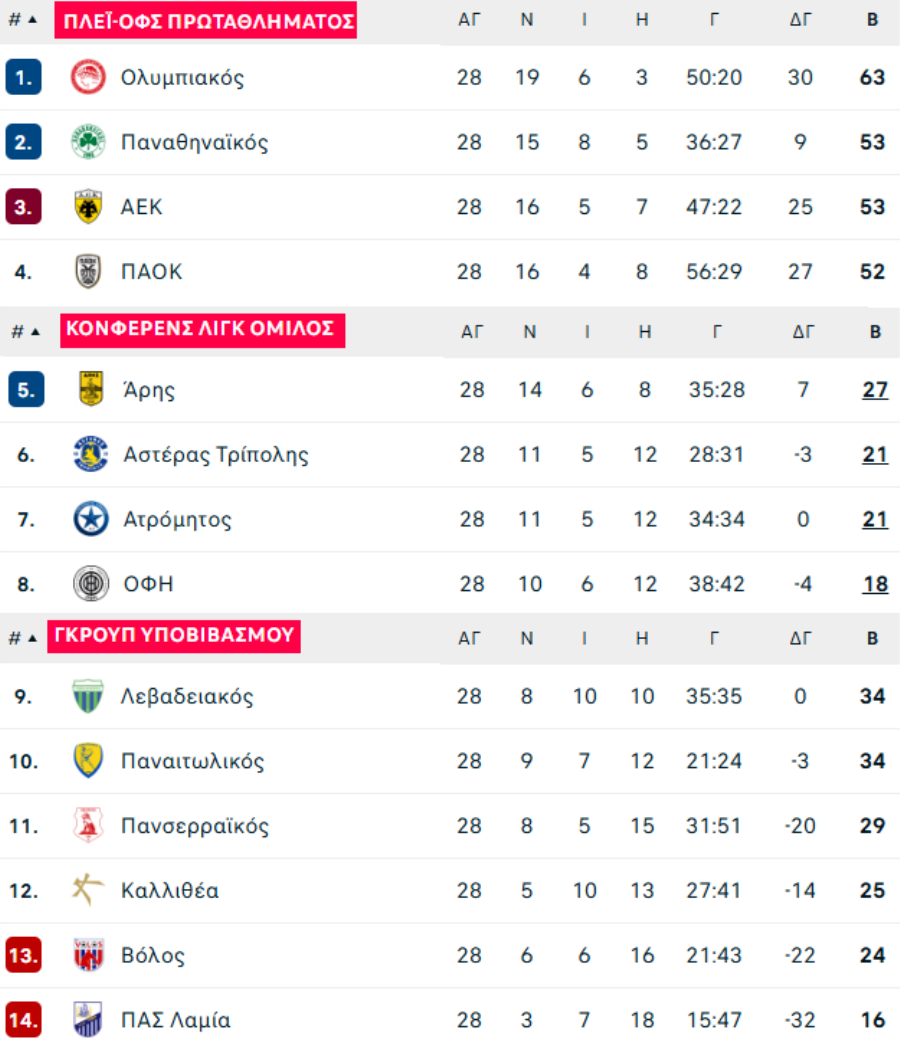
Task: Click the Λεβαδειακός green shield logo
Action: point(88,696)
